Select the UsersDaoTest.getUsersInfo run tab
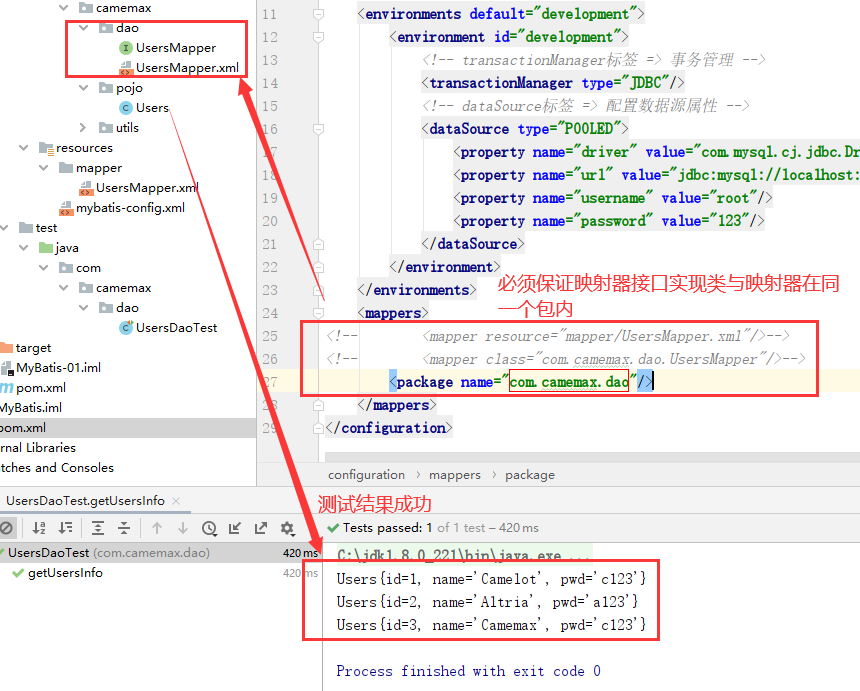The image size is (860, 691). tap(86, 501)
